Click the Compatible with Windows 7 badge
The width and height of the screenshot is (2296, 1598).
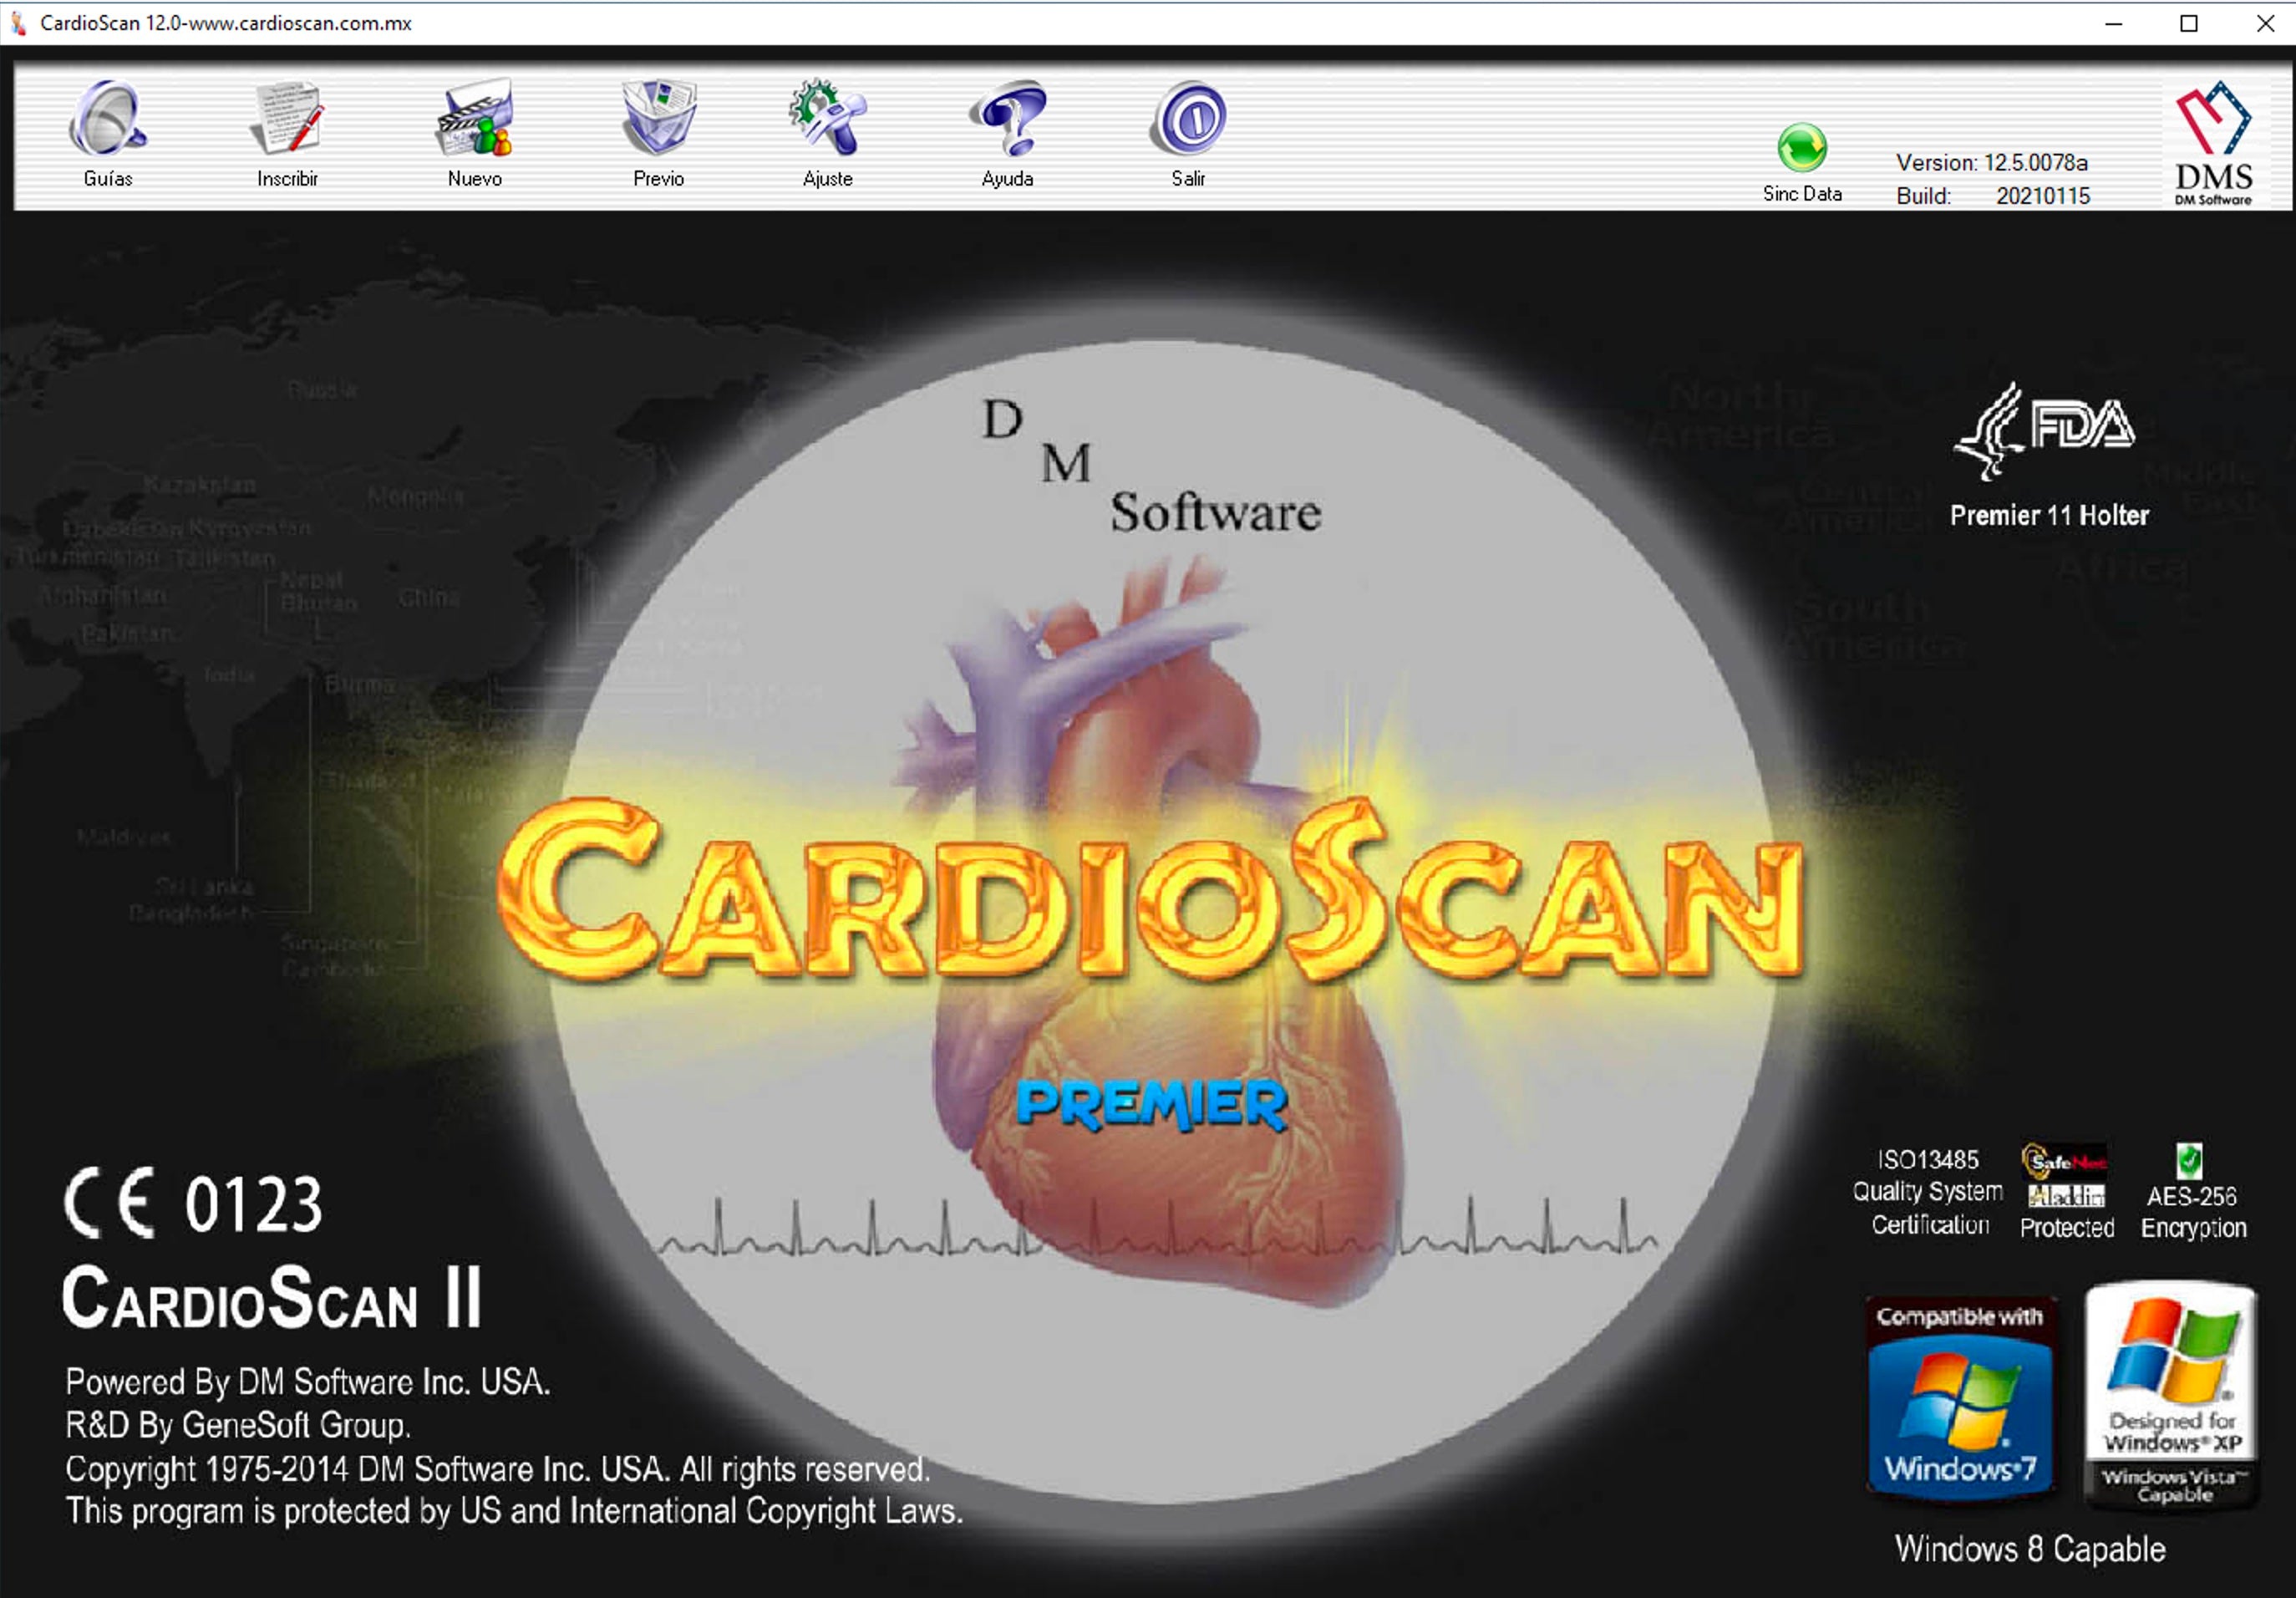point(1960,1397)
